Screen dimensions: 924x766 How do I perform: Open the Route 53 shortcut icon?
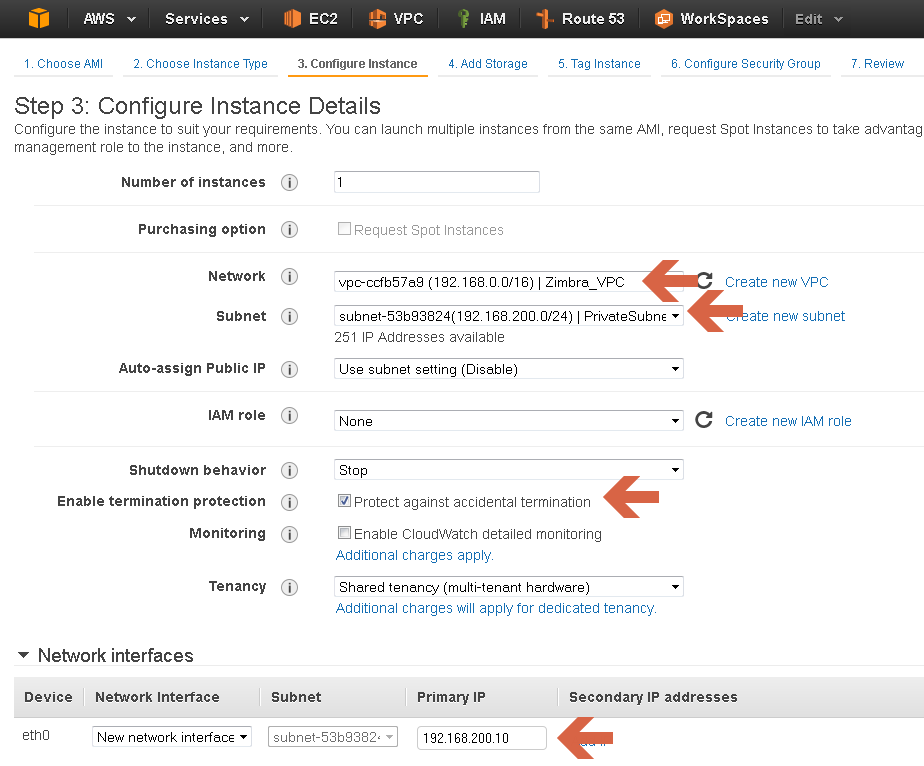click(x=544, y=19)
